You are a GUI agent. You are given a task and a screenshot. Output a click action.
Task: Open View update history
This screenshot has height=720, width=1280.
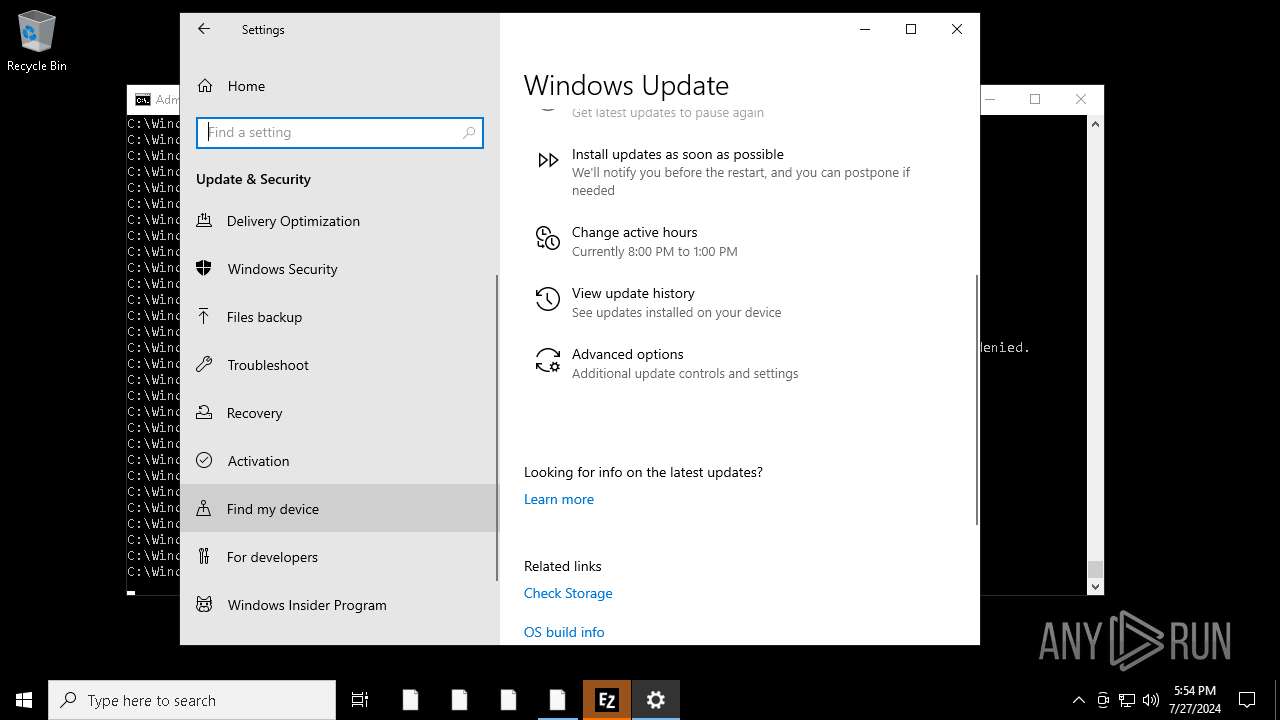pos(633,293)
